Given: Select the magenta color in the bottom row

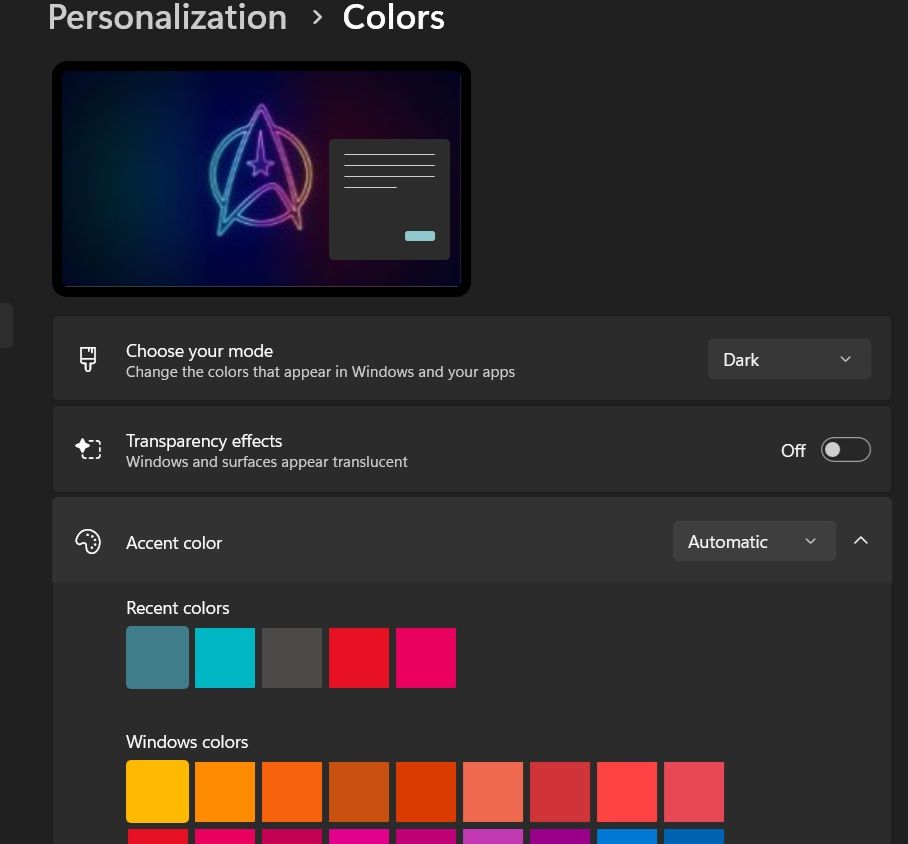Looking at the screenshot, I should click(359, 838).
